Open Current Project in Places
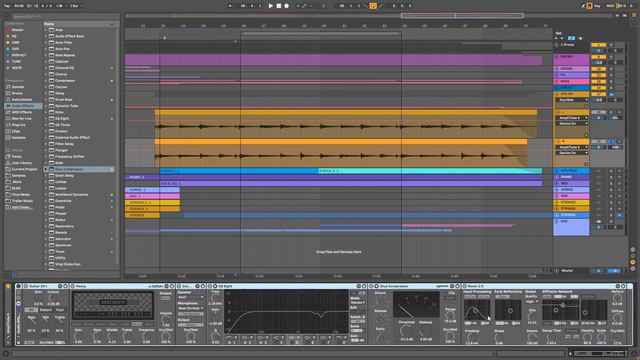Viewport: 640px width, 360px height. pyautogui.click(x=24, y=169)
